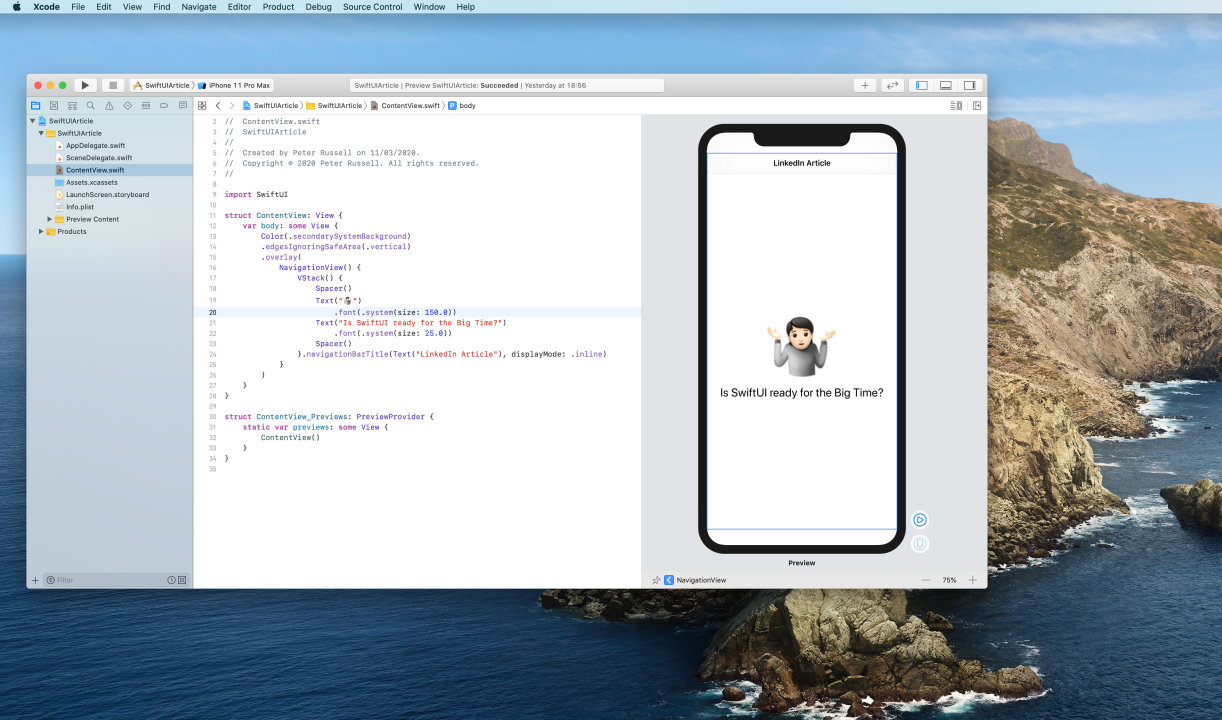This screenshot has height=720, width=1222.
Task: Toggle the Inspectors panel on the right
Action: (x=969, y=86)
